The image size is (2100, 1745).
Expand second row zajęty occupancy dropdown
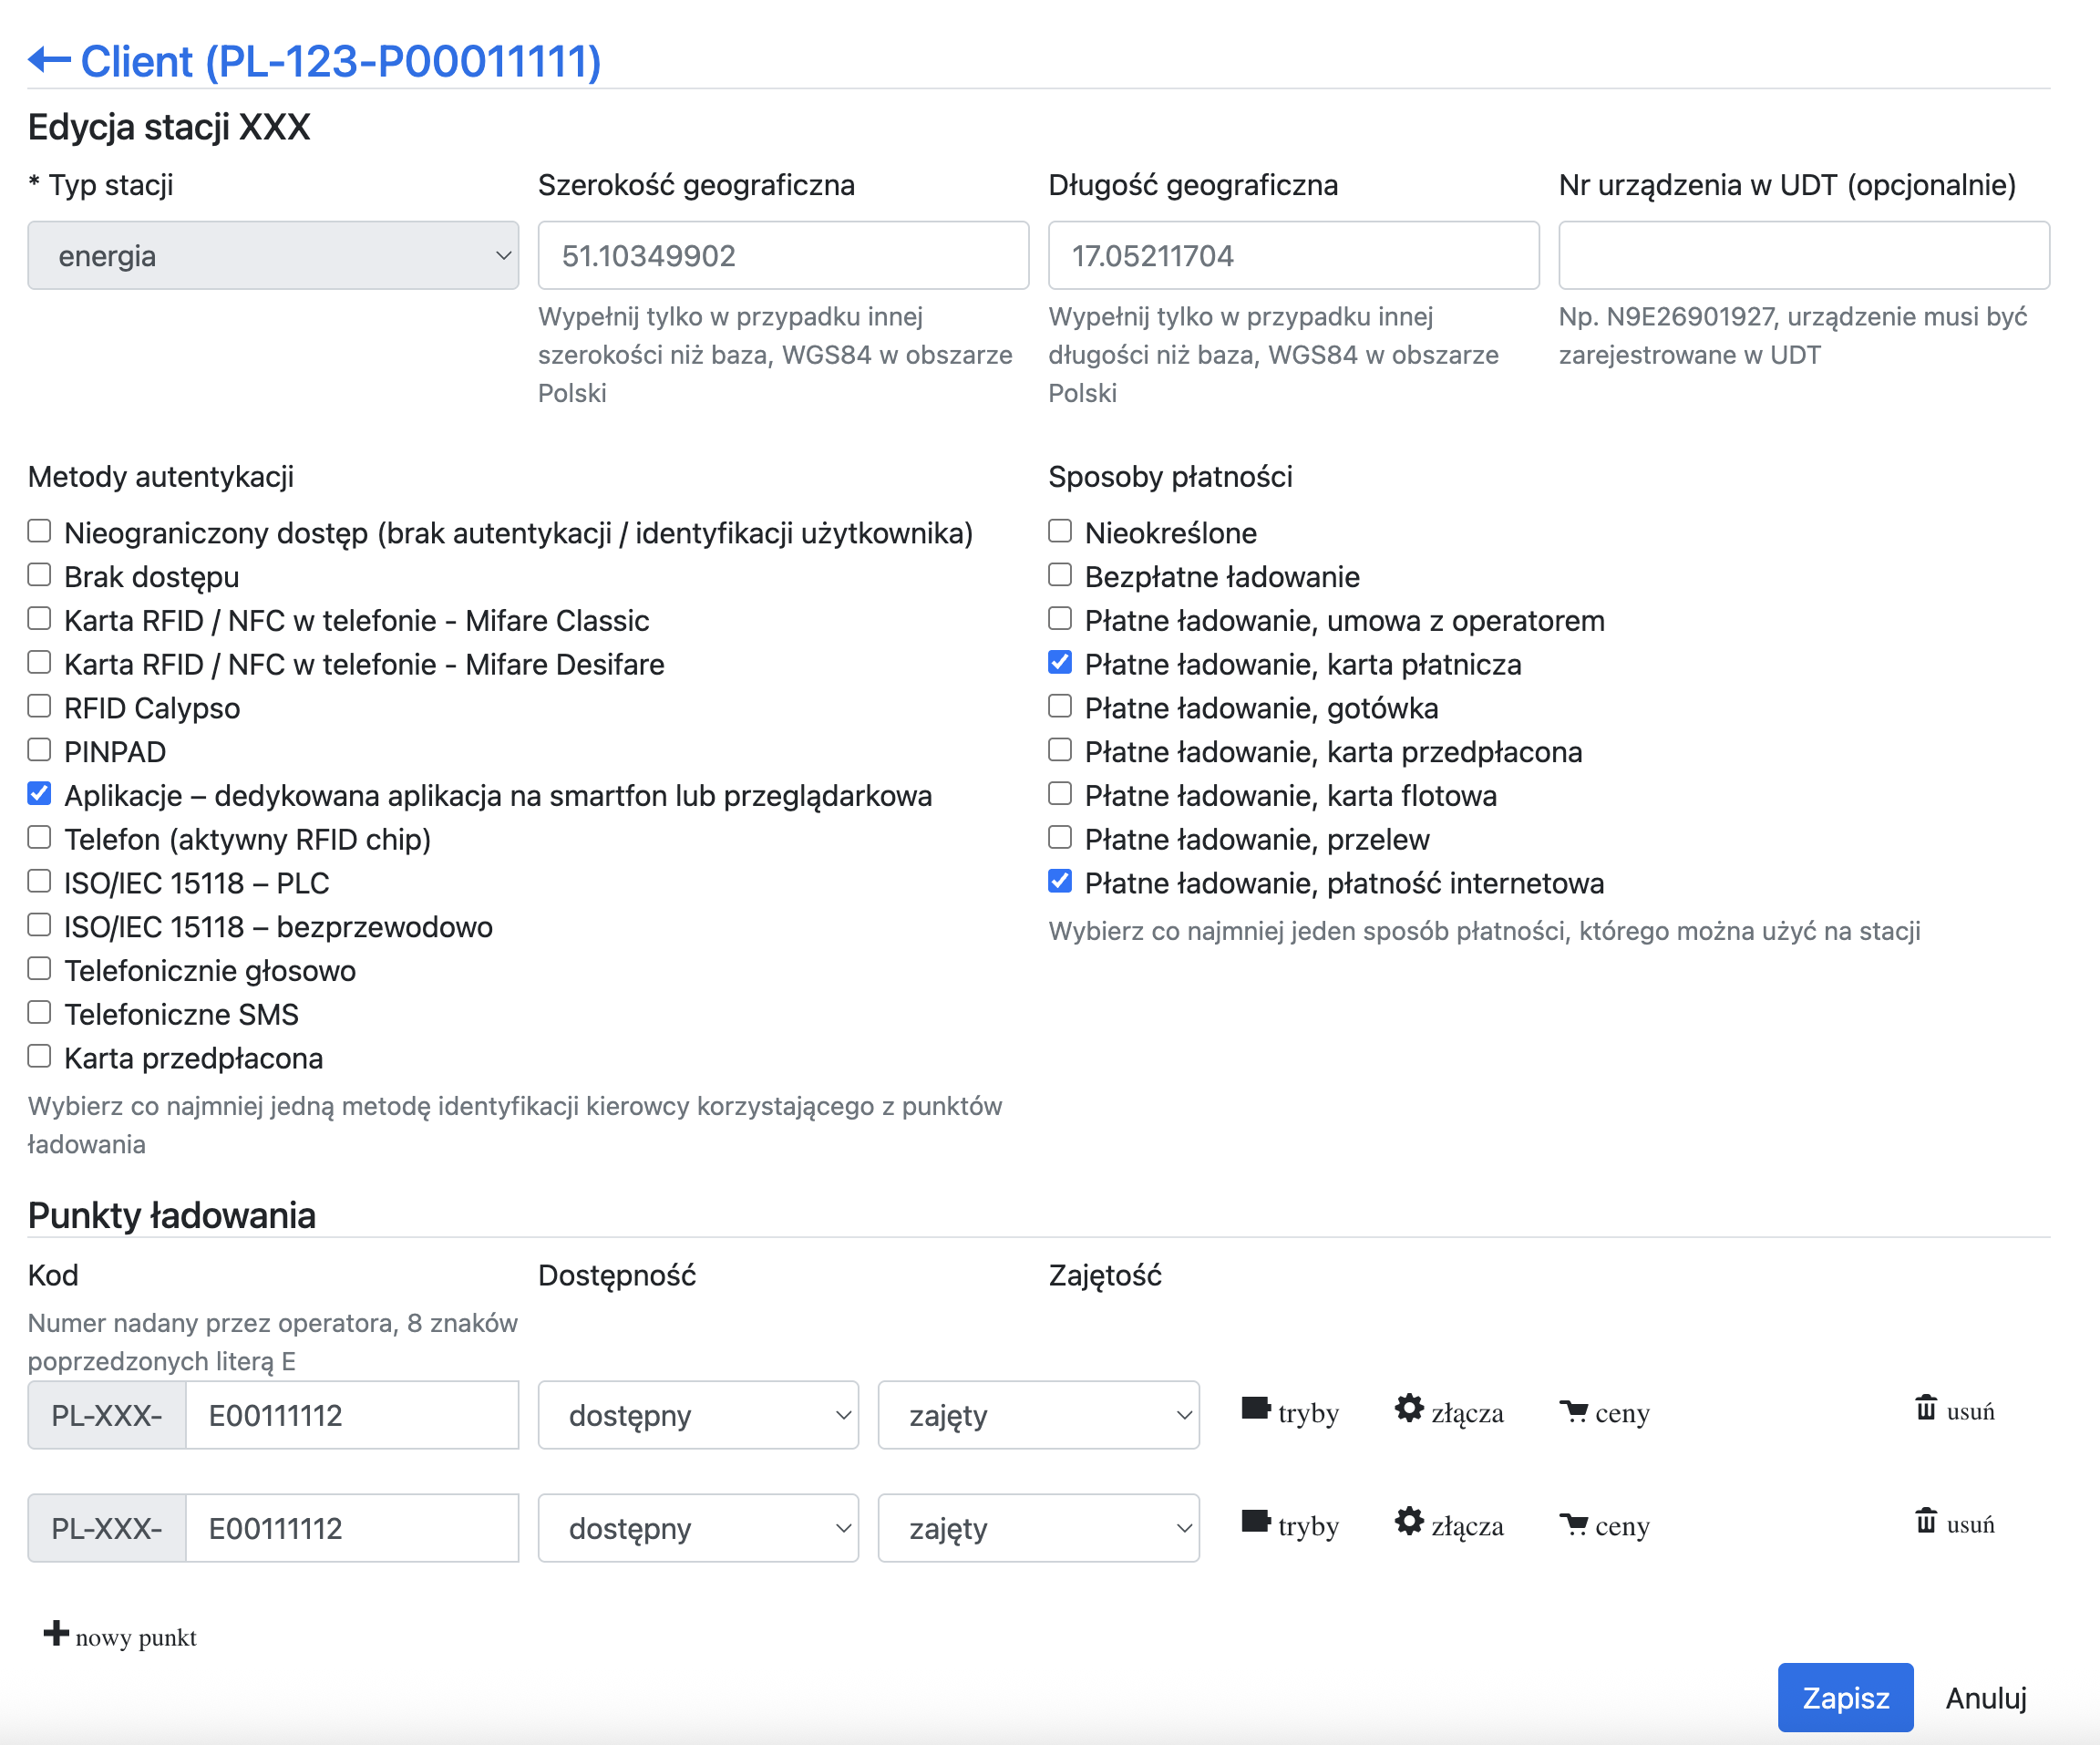(x=1038, y=1528)
